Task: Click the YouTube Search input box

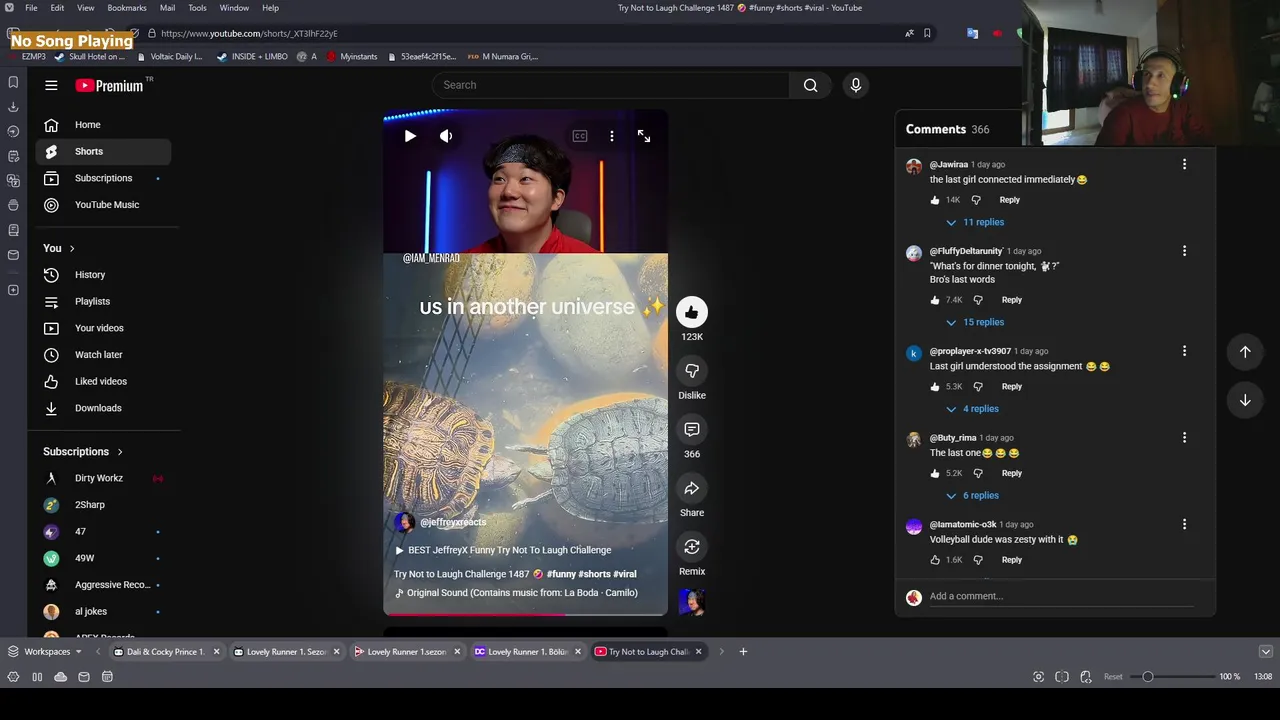Action: click(x=610, y=85)
